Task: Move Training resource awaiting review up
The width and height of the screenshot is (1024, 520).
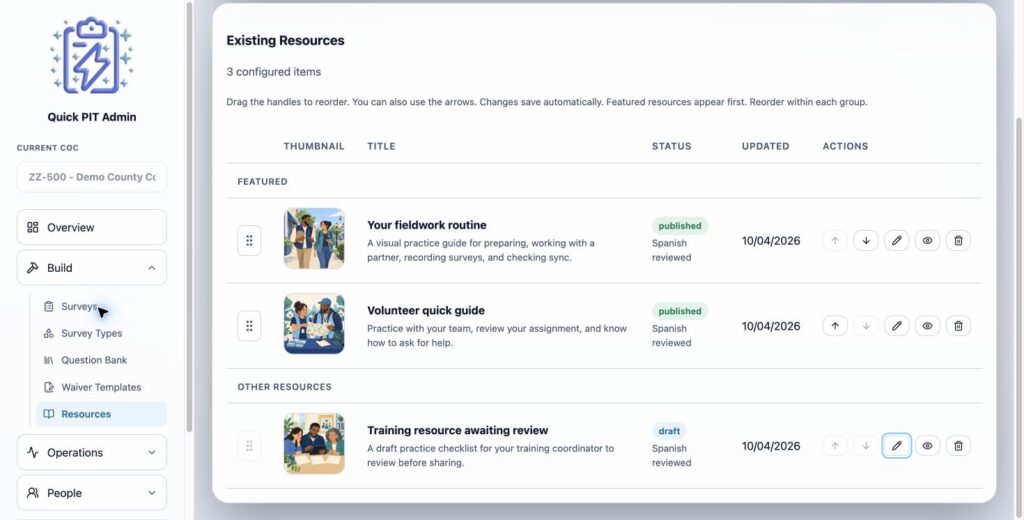Action: [x=835, y=446]
